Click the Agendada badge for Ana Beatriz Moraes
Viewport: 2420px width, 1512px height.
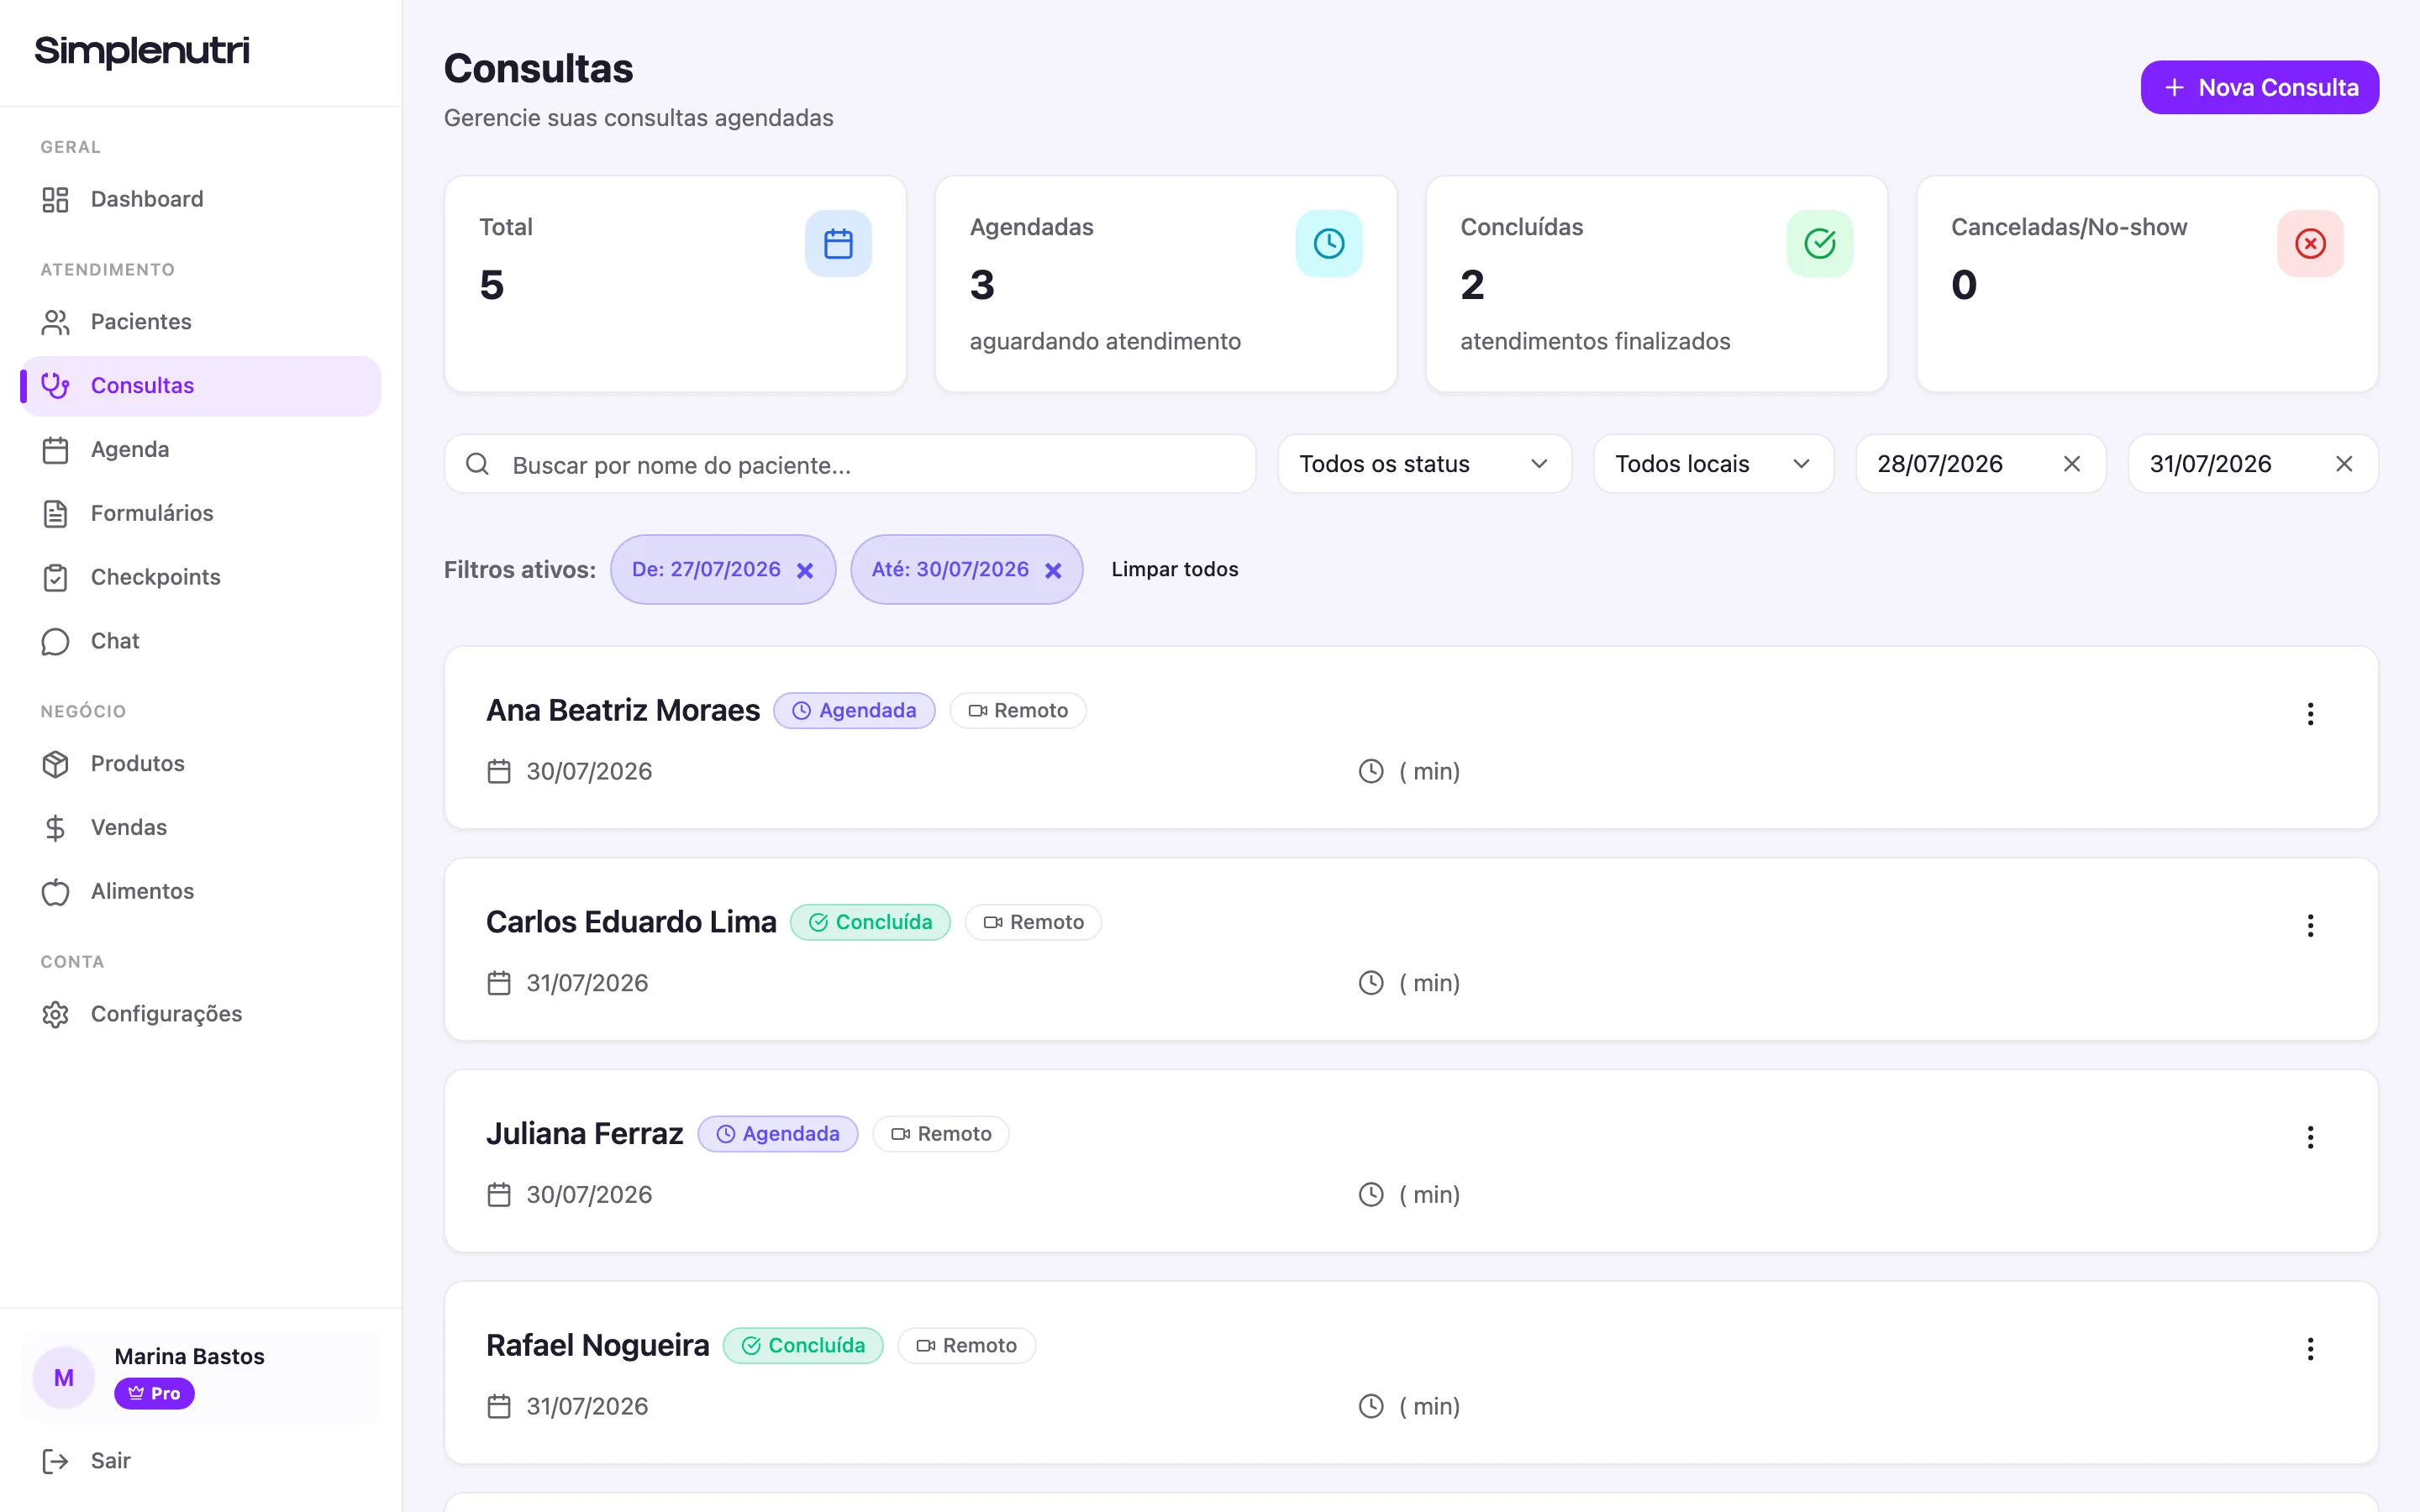(854, 711)
